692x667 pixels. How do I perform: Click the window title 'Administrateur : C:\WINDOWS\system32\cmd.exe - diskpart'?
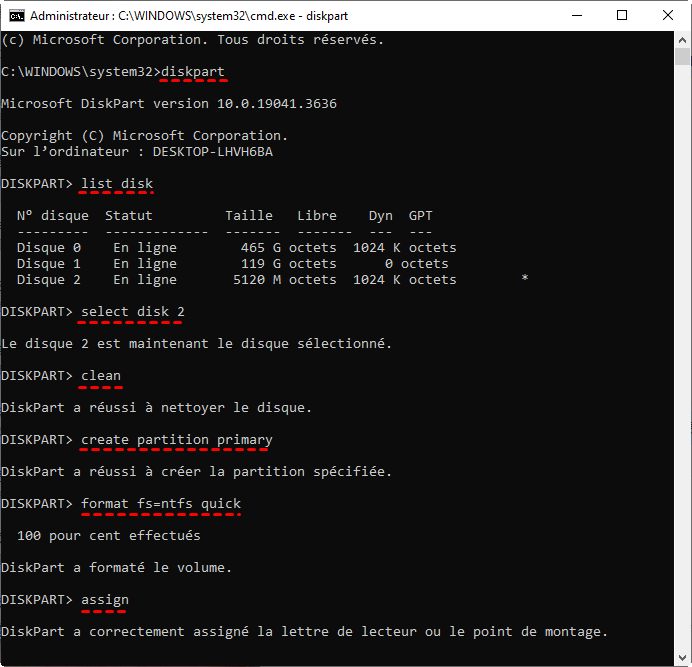(189, 16)
